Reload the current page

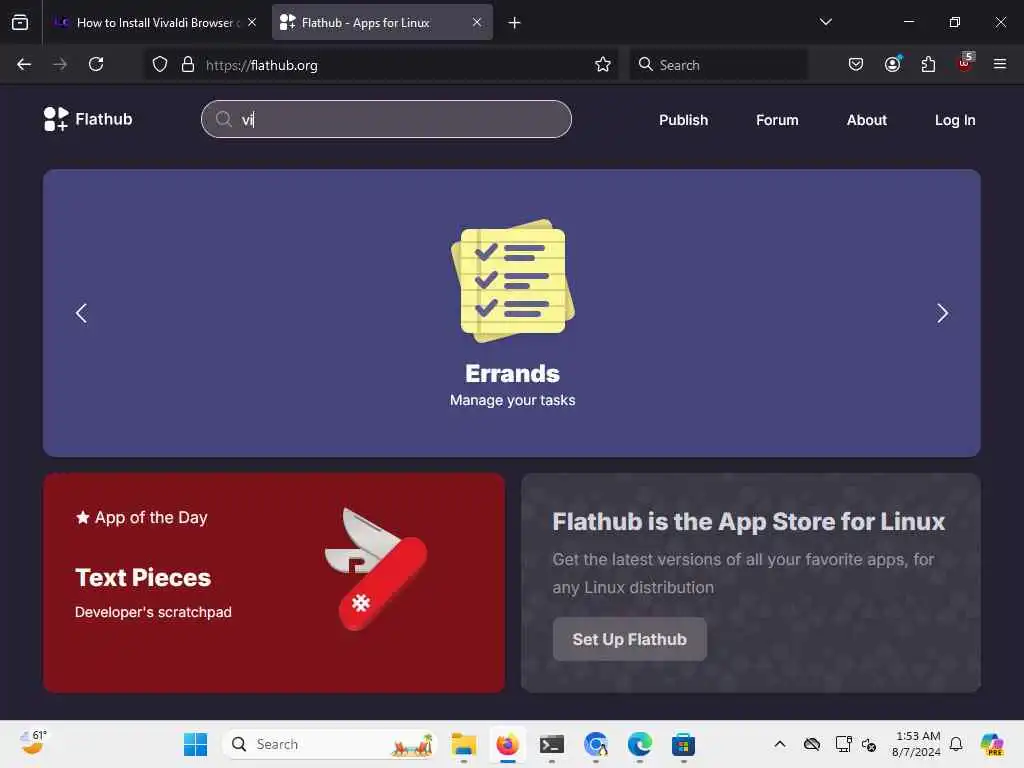96,64
